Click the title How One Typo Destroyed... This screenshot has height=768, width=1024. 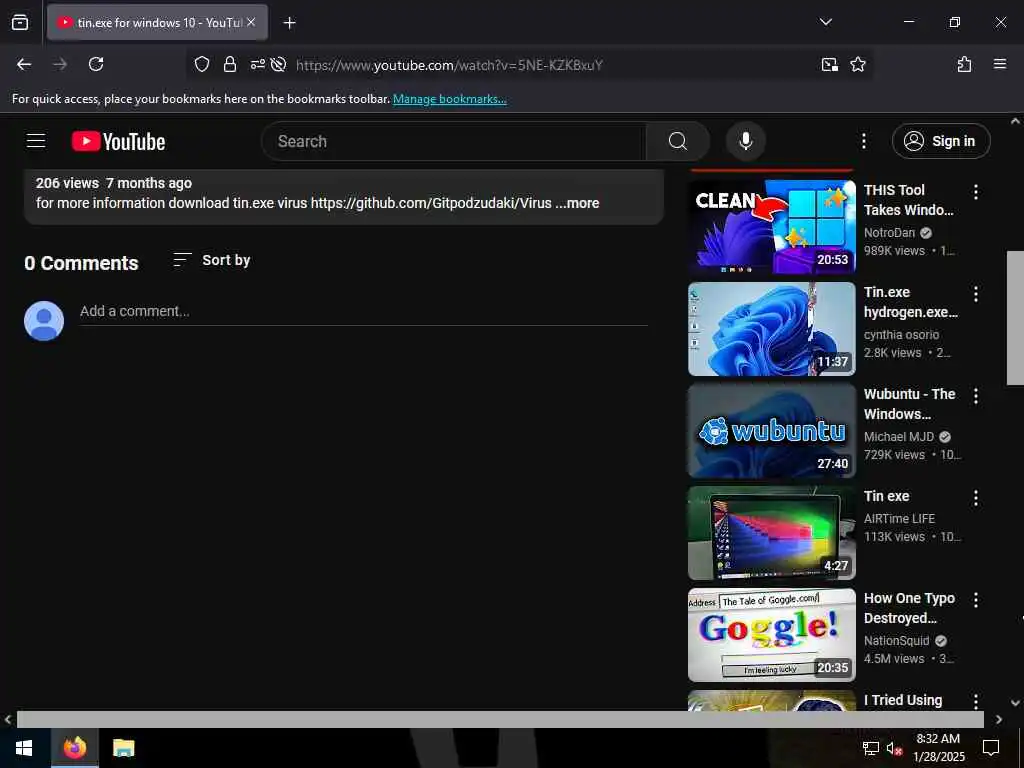point(909,608)
